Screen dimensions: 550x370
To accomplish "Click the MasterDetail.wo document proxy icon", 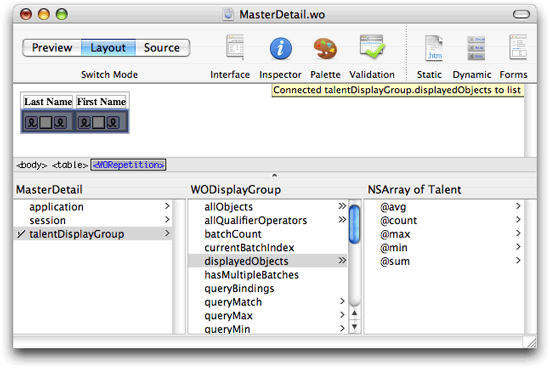I will point(228,14).
